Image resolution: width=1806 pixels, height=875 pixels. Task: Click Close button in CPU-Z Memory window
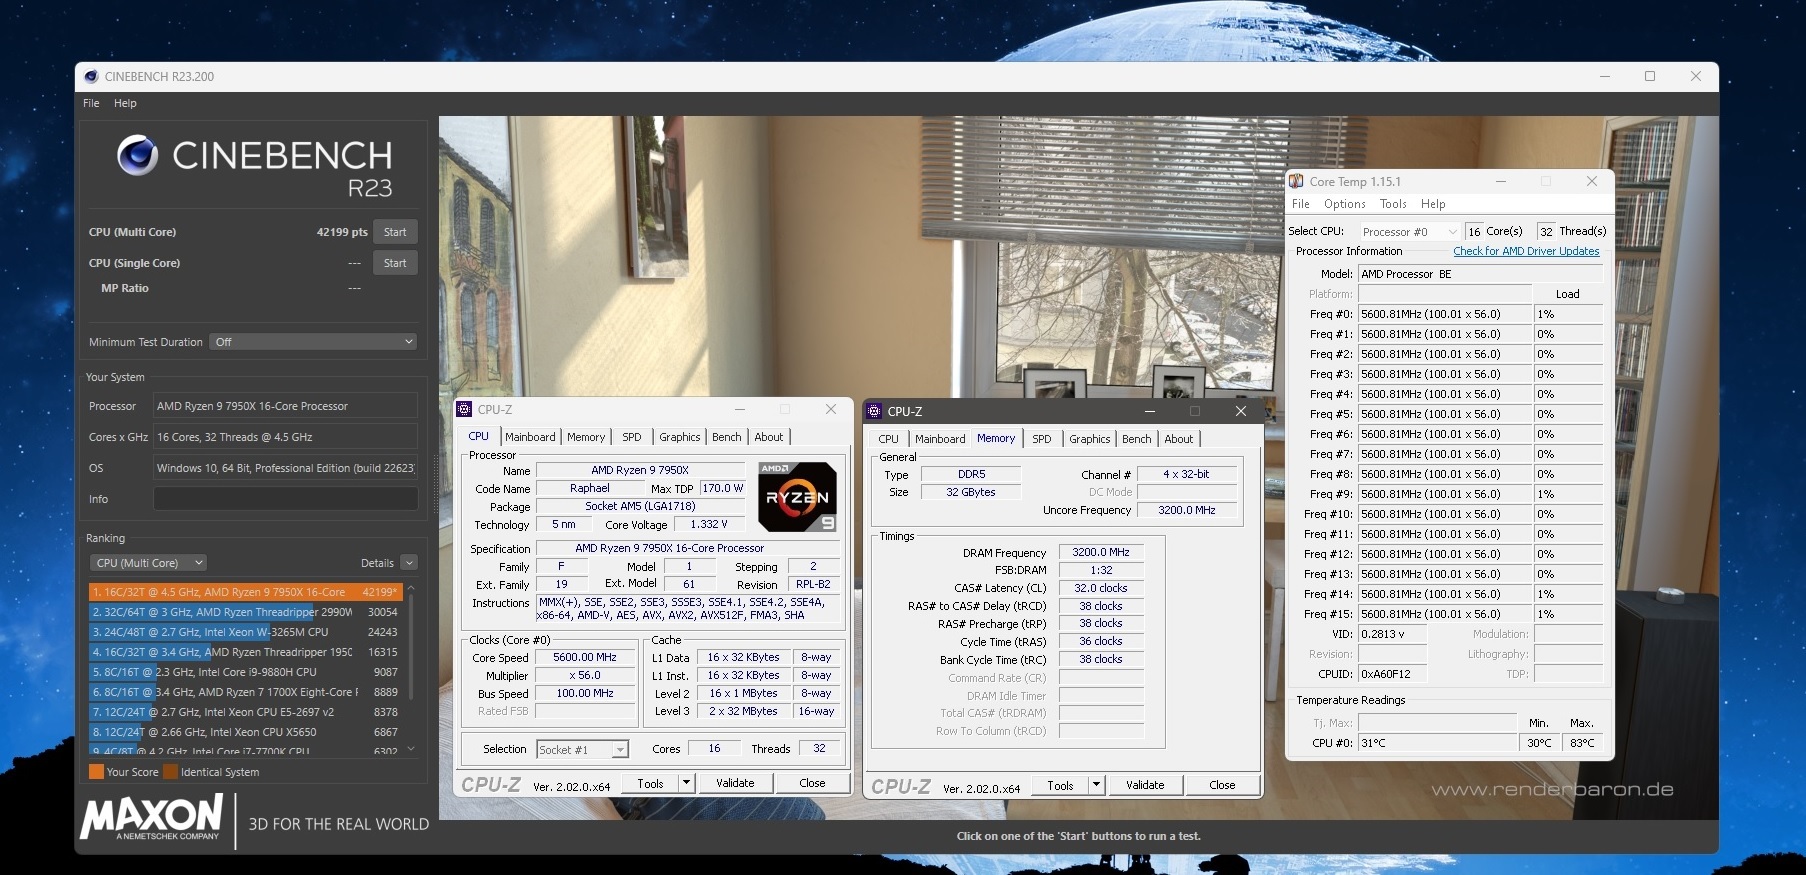pos(1222,785)
